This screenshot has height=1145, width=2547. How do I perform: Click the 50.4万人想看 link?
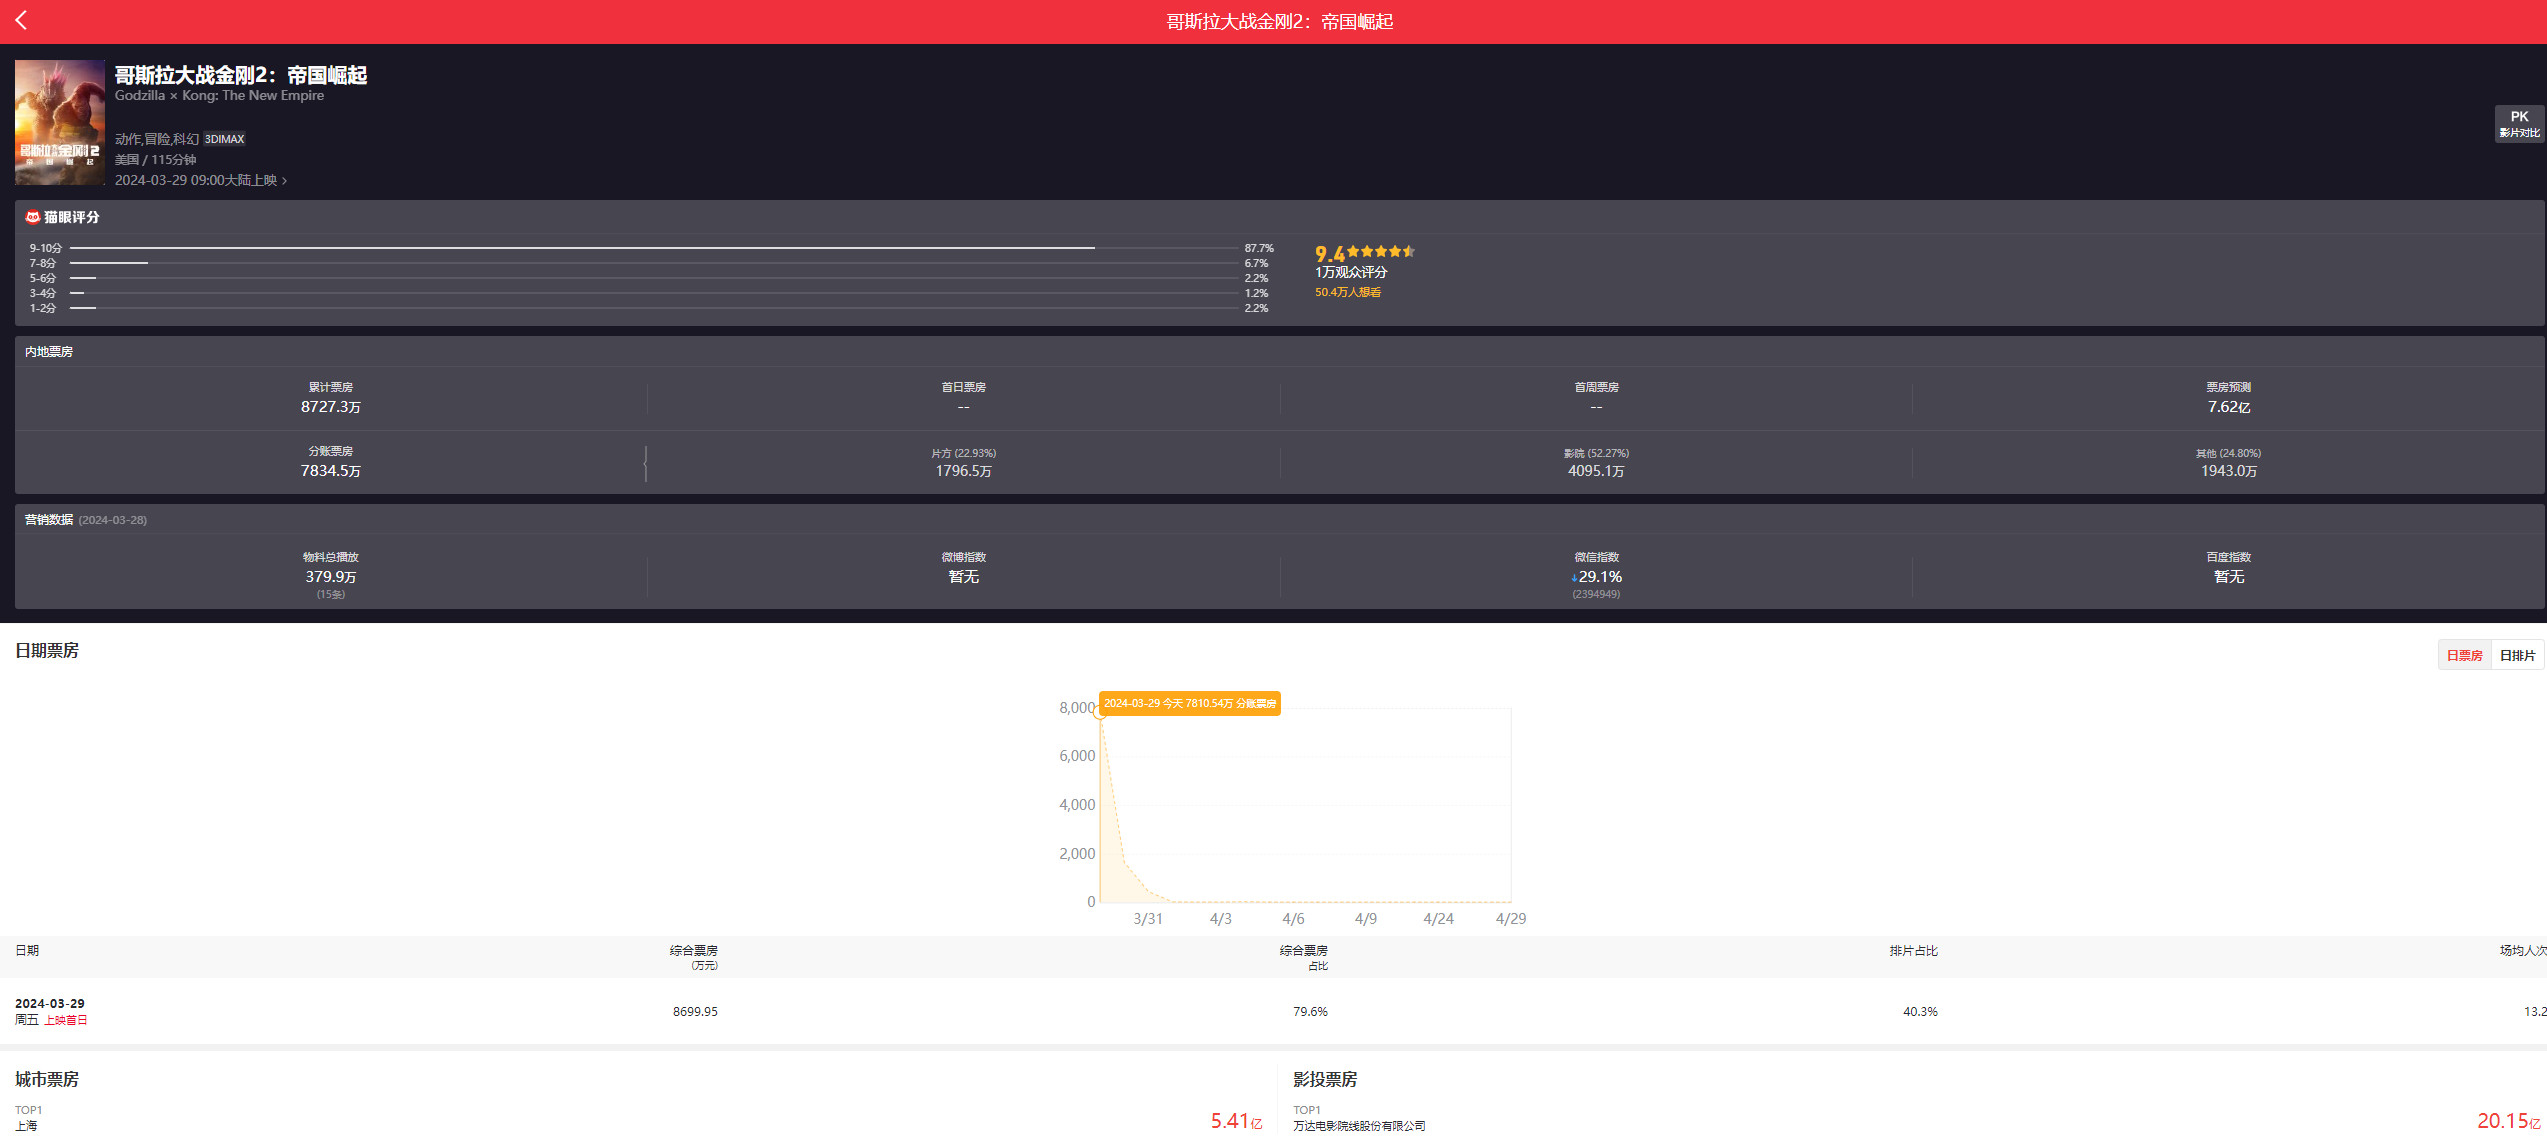coord(1347,292)
